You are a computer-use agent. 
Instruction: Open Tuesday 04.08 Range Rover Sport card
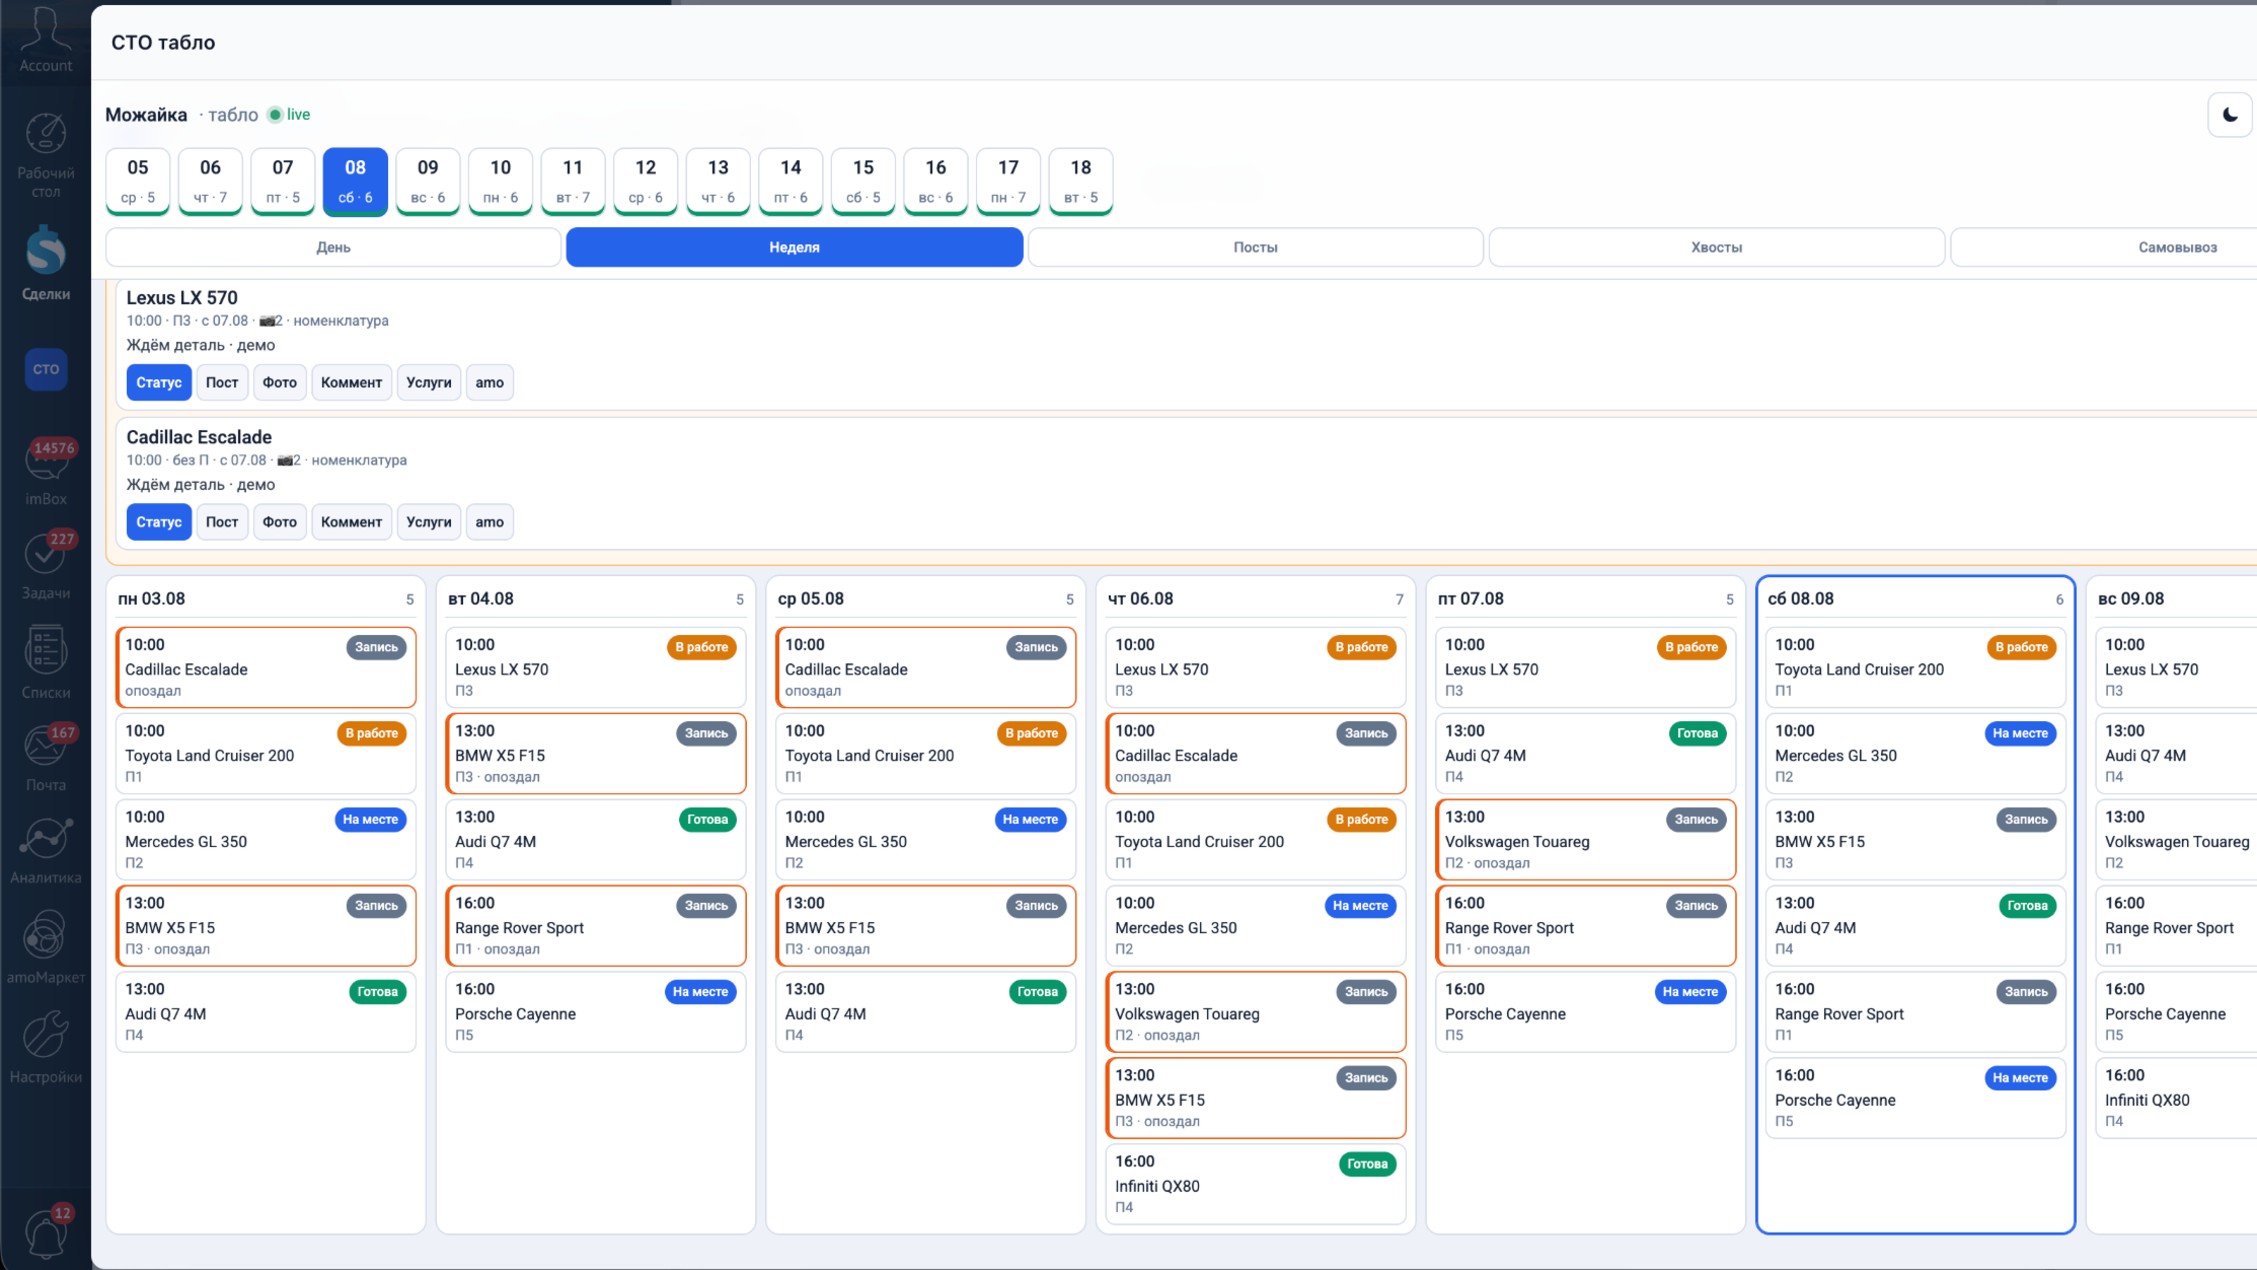(596, 925)
